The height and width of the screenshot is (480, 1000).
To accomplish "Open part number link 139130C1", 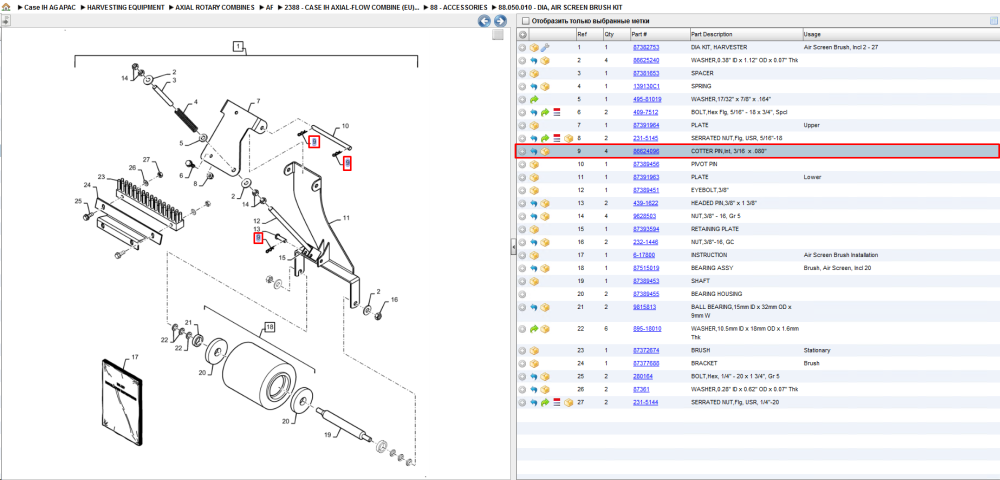I will tap(645, 86).
